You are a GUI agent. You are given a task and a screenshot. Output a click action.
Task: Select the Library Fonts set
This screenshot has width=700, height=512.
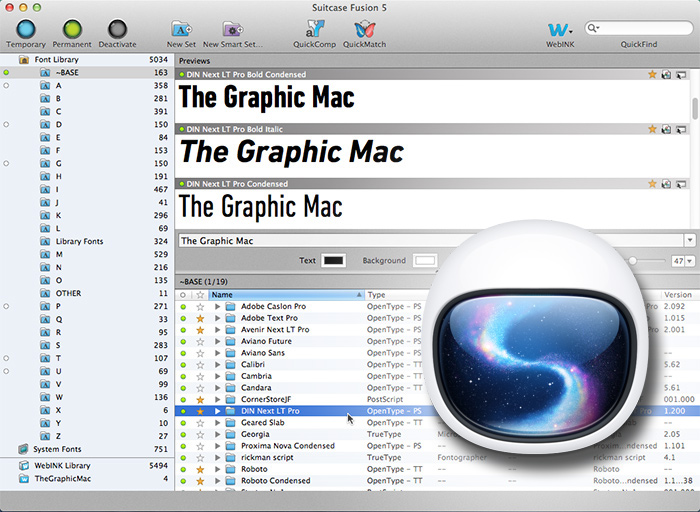coord(87,241)
